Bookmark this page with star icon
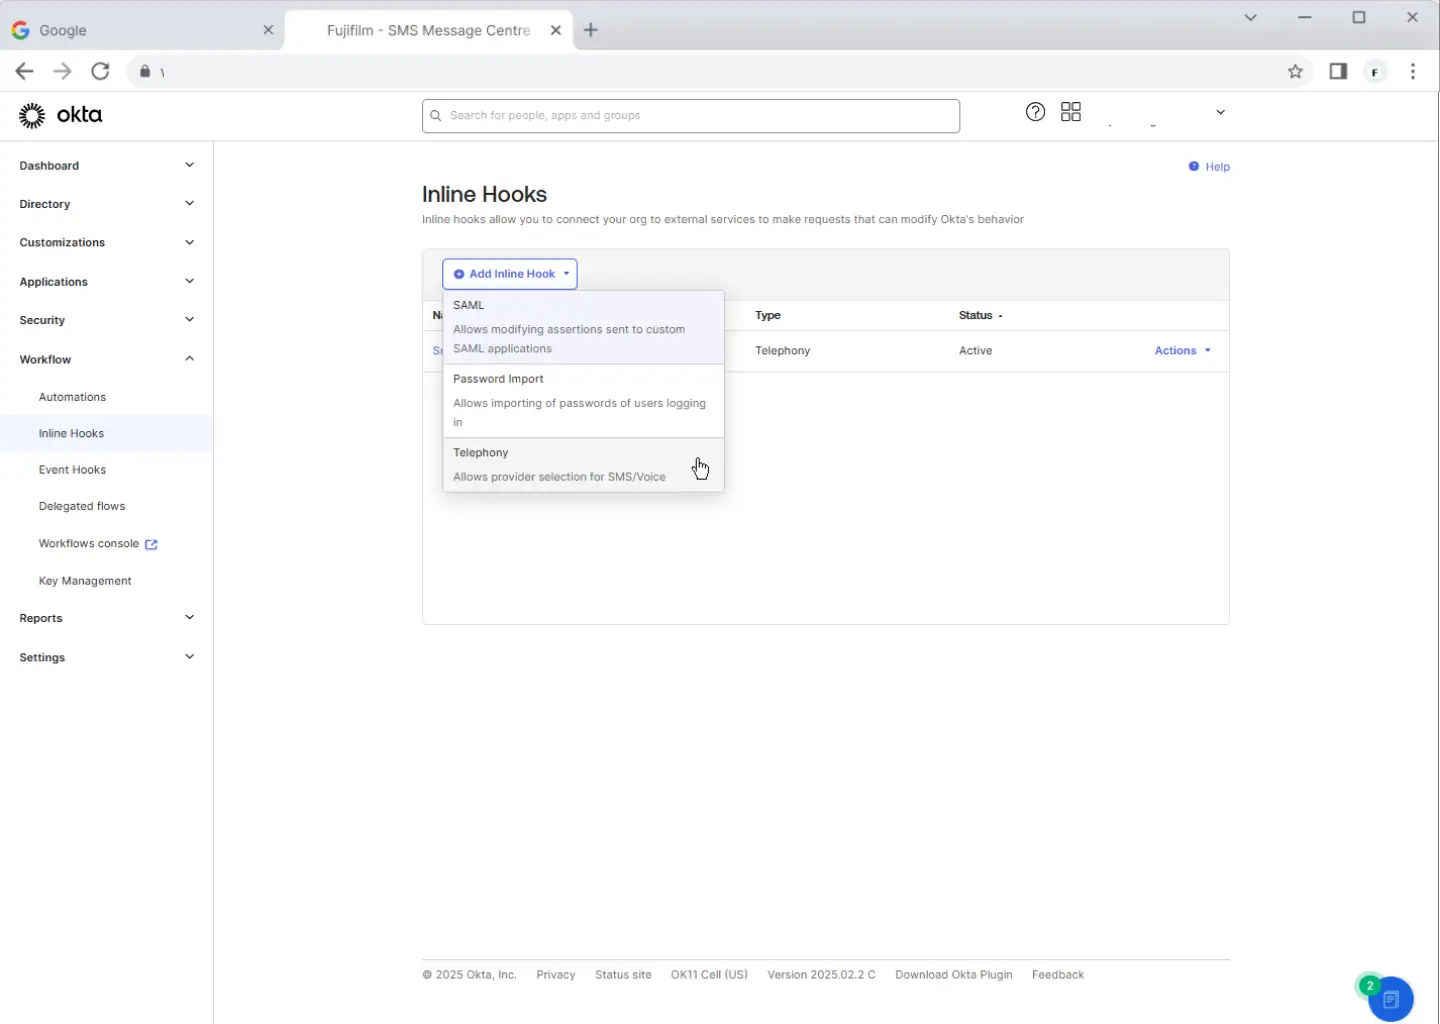 coord(1295,71)
